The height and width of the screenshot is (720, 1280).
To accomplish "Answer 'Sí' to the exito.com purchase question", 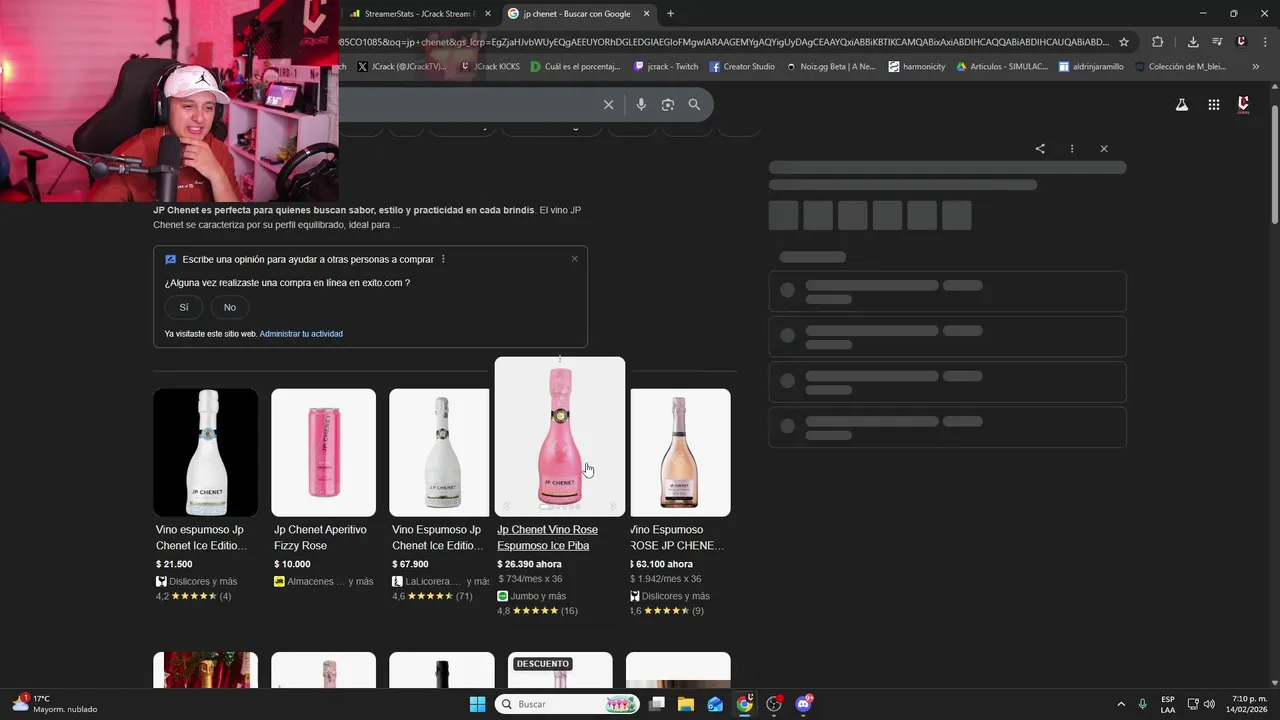I will tap(184, 307).
